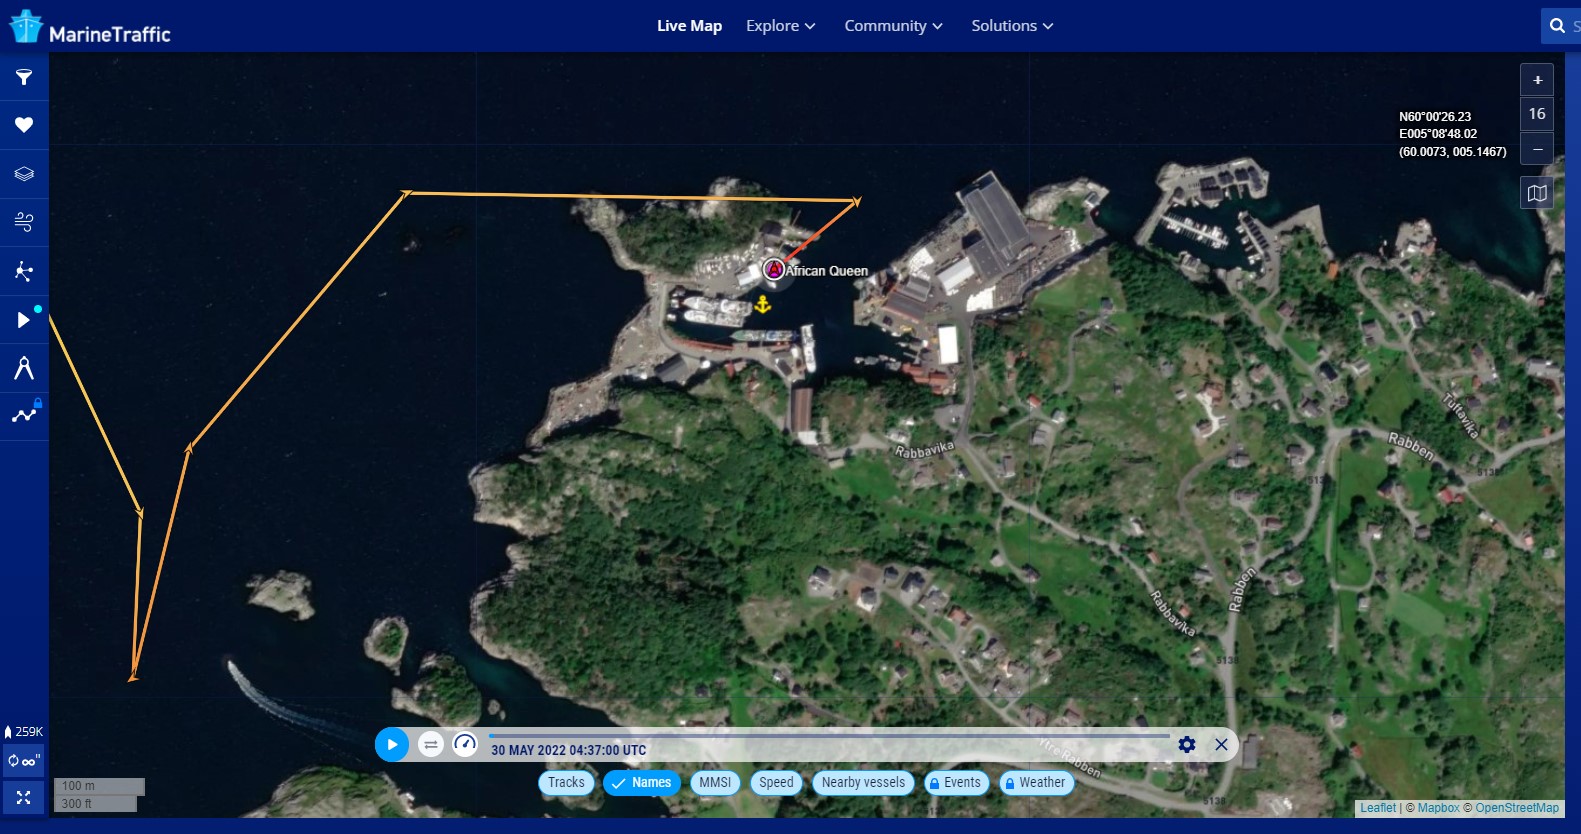This screenshot has height=834, width=1581.
Task: Click the playback settings gear icon
Action: coord(1187,745)
